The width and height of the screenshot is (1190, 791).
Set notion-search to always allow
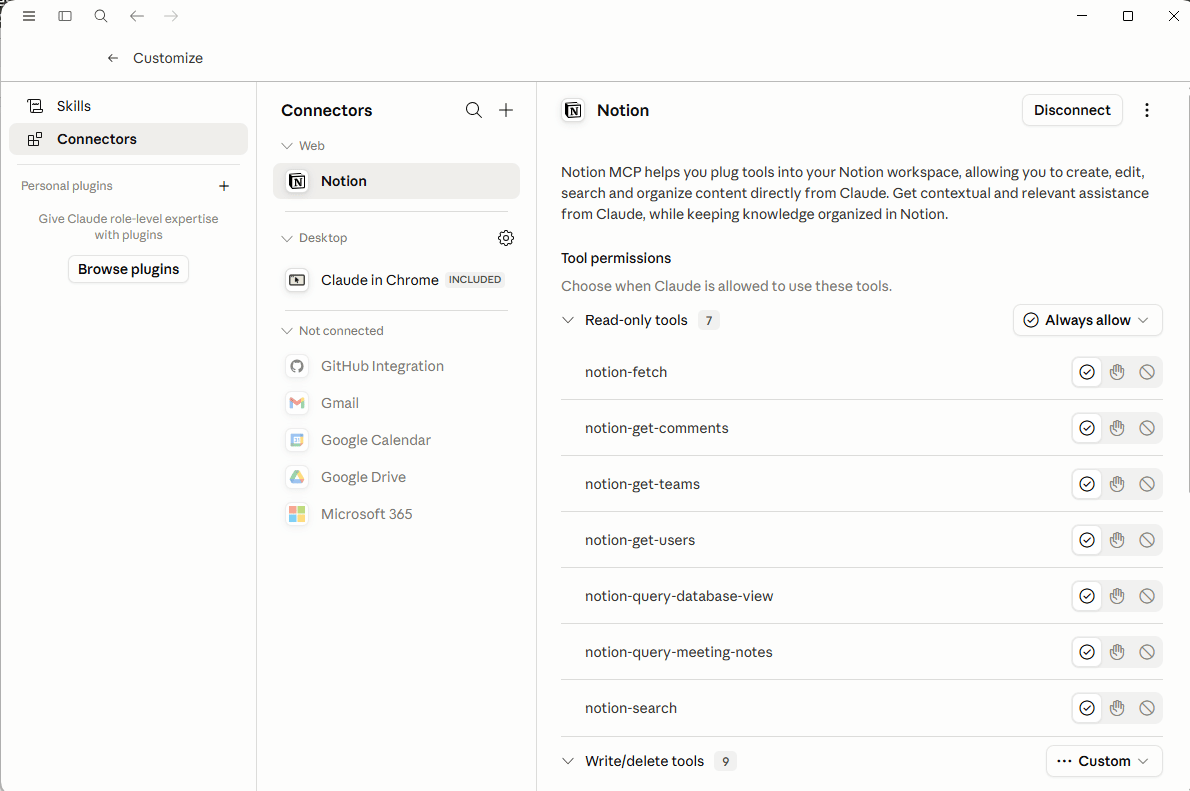(1087, 708)
